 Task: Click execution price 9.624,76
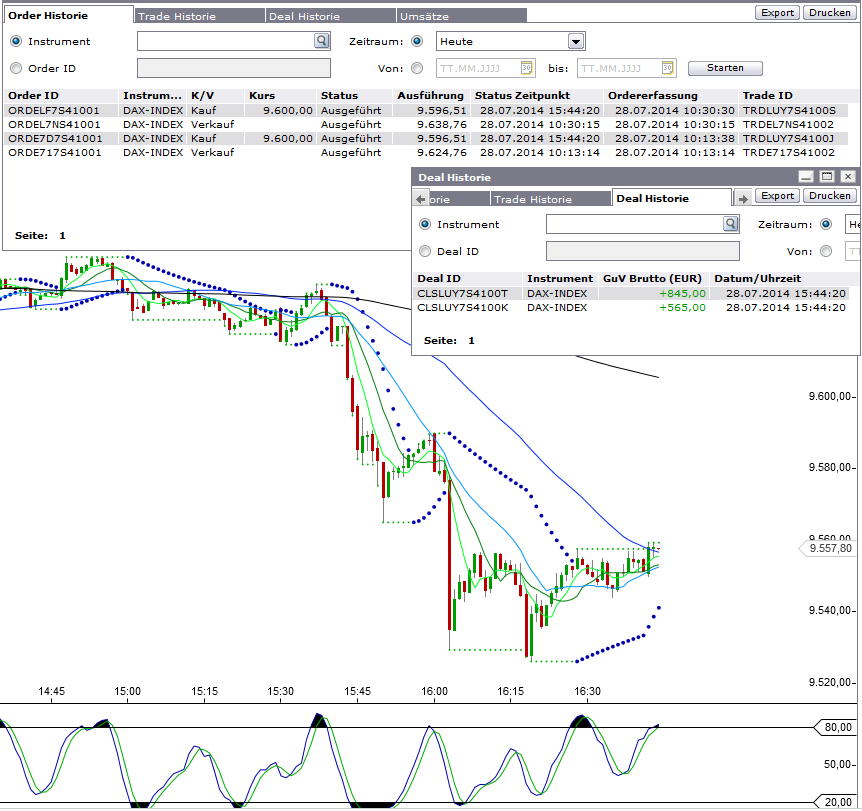point(441,152)
